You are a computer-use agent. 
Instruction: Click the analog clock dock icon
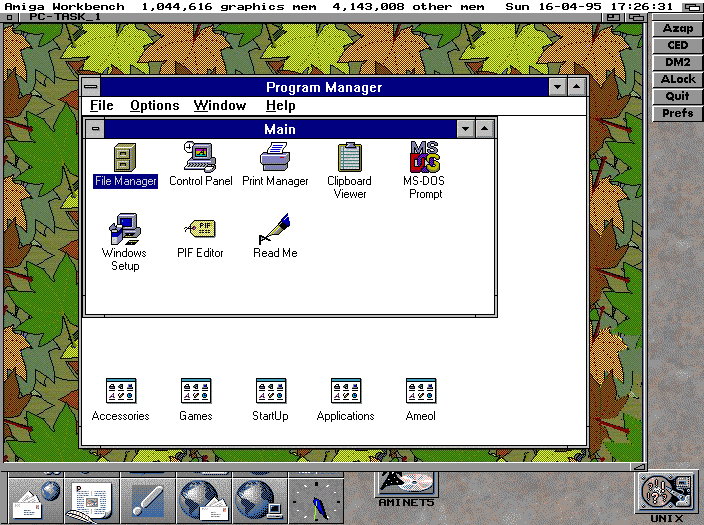click(x=316, y=500)
